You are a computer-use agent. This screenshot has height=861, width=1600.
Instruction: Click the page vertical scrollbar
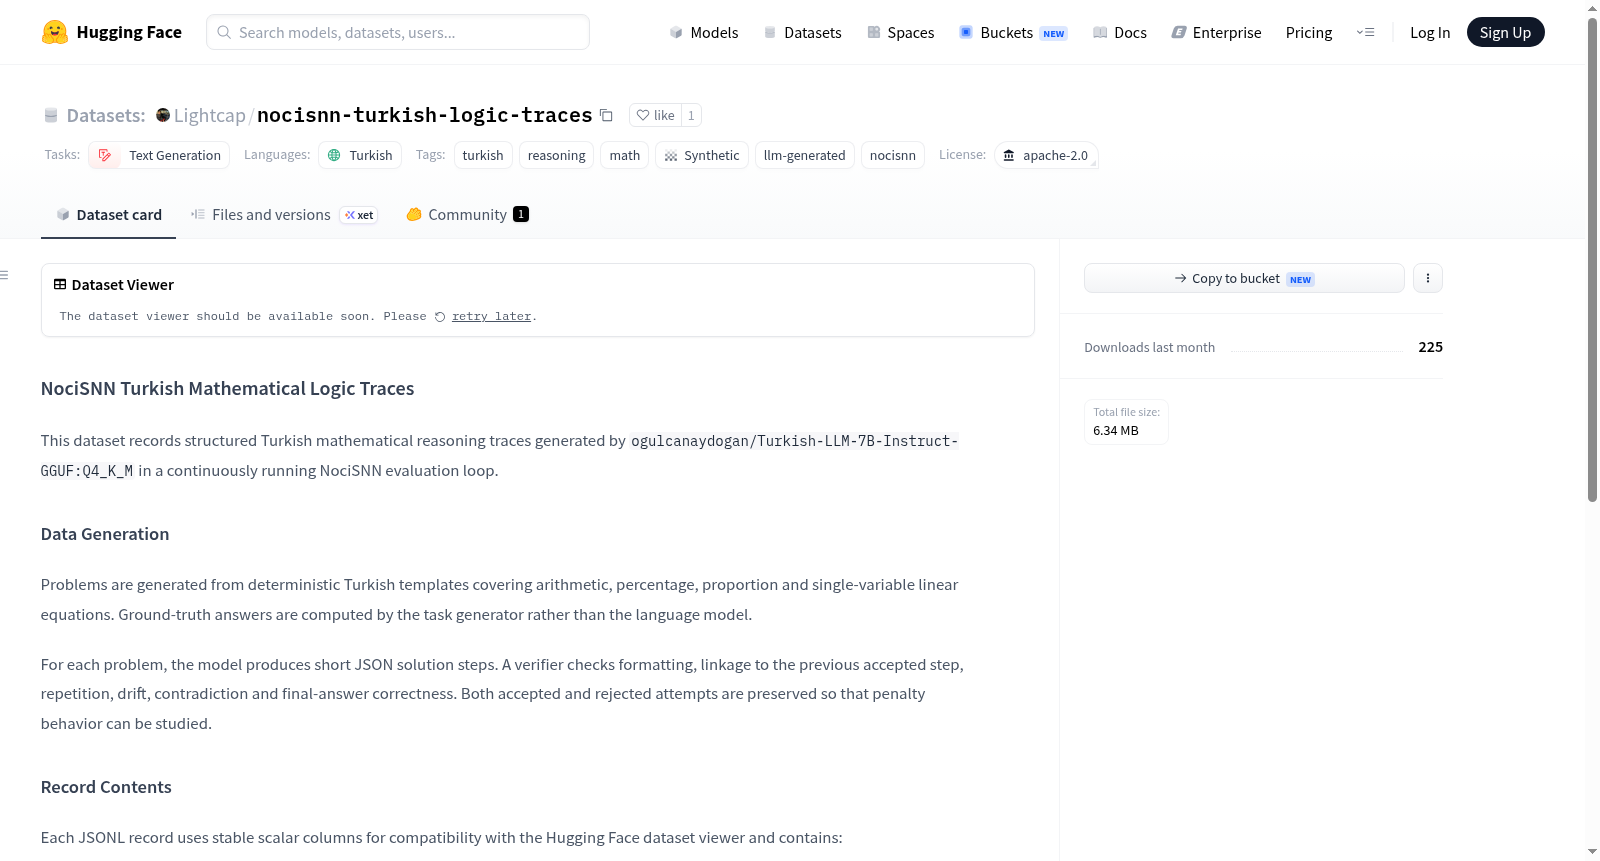coord(1592,259)
